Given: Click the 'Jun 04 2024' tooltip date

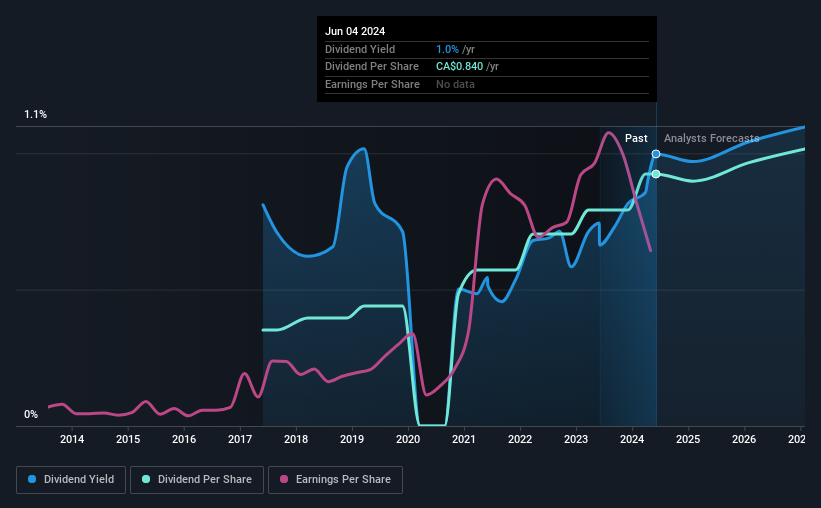Looking at the screenshot, I should 355,31.
